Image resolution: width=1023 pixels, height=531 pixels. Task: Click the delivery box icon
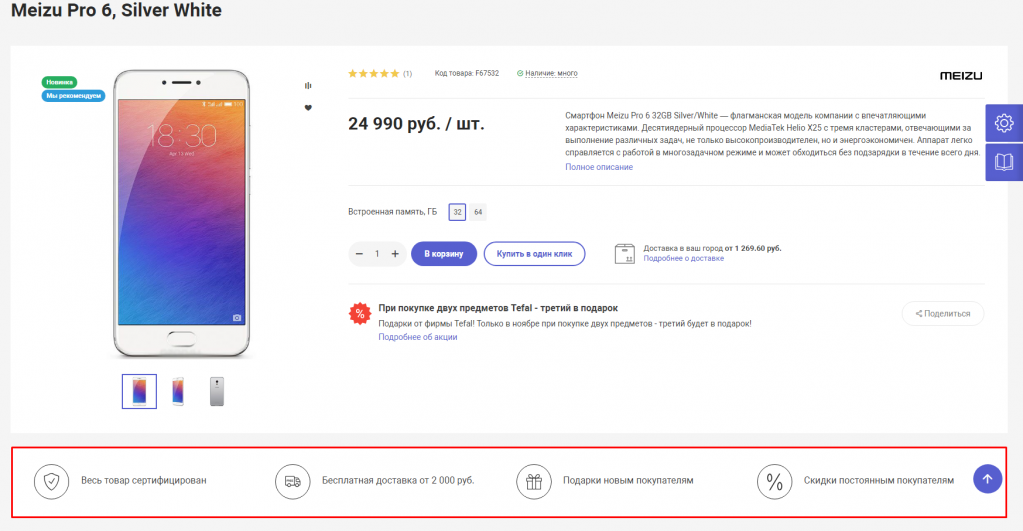[x=624, y=253]
